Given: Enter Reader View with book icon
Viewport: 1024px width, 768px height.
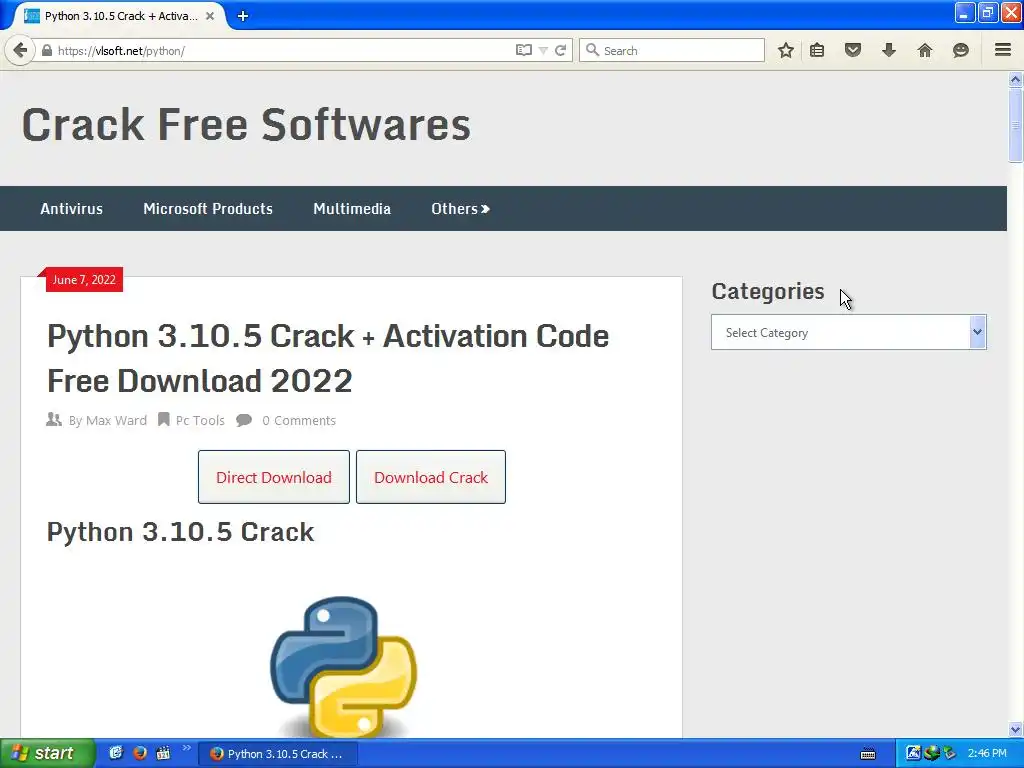Looking at the screenshot, I should [523, 50].
